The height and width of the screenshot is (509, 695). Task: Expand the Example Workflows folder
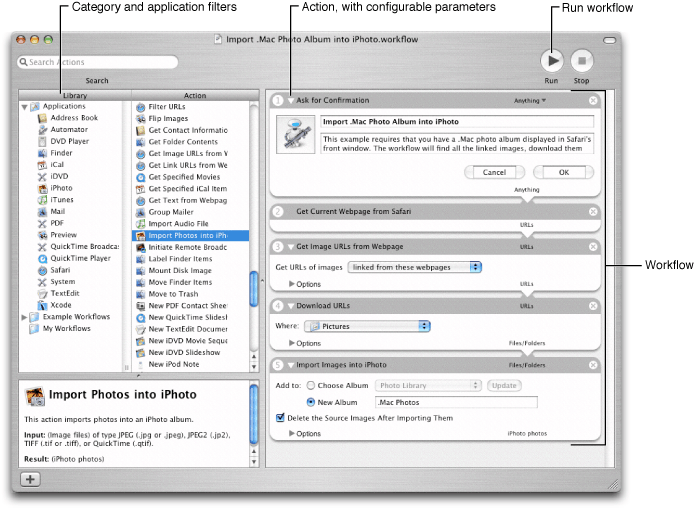pos(25,317)
